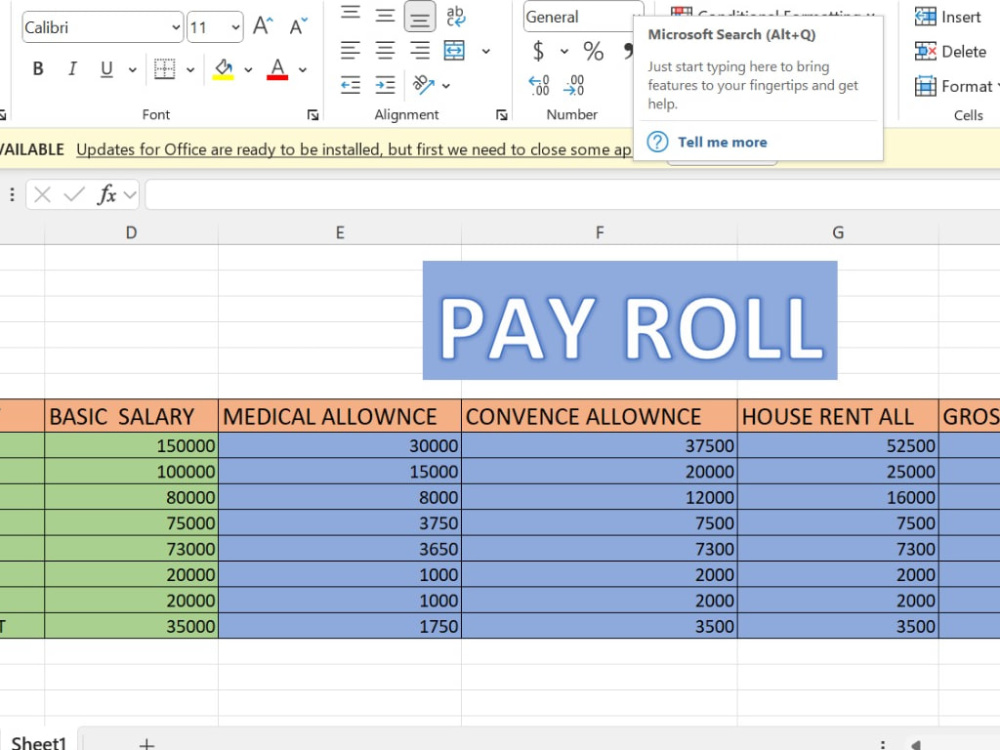This screenshot has width=1000, height=750.
Task: Increase font size icon
Action: point(263,26)
